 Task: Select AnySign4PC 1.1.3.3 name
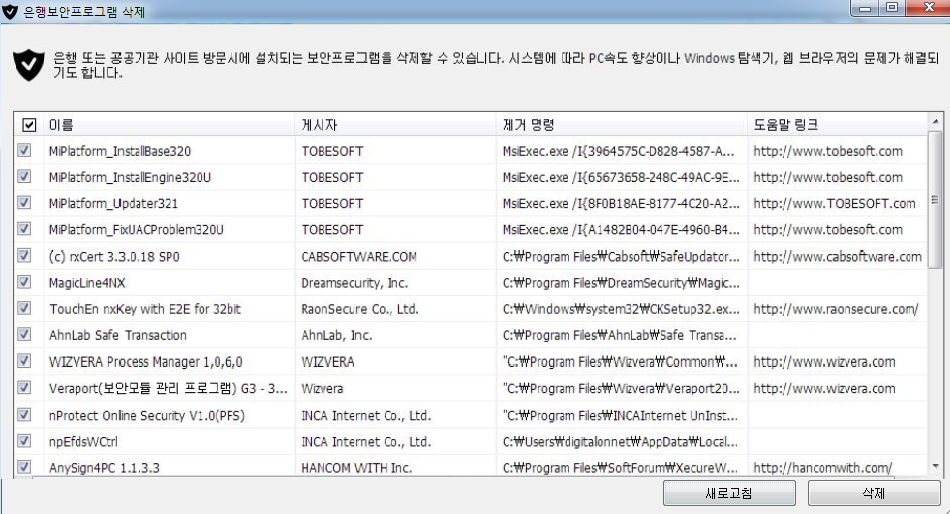(x=104, y=468)
